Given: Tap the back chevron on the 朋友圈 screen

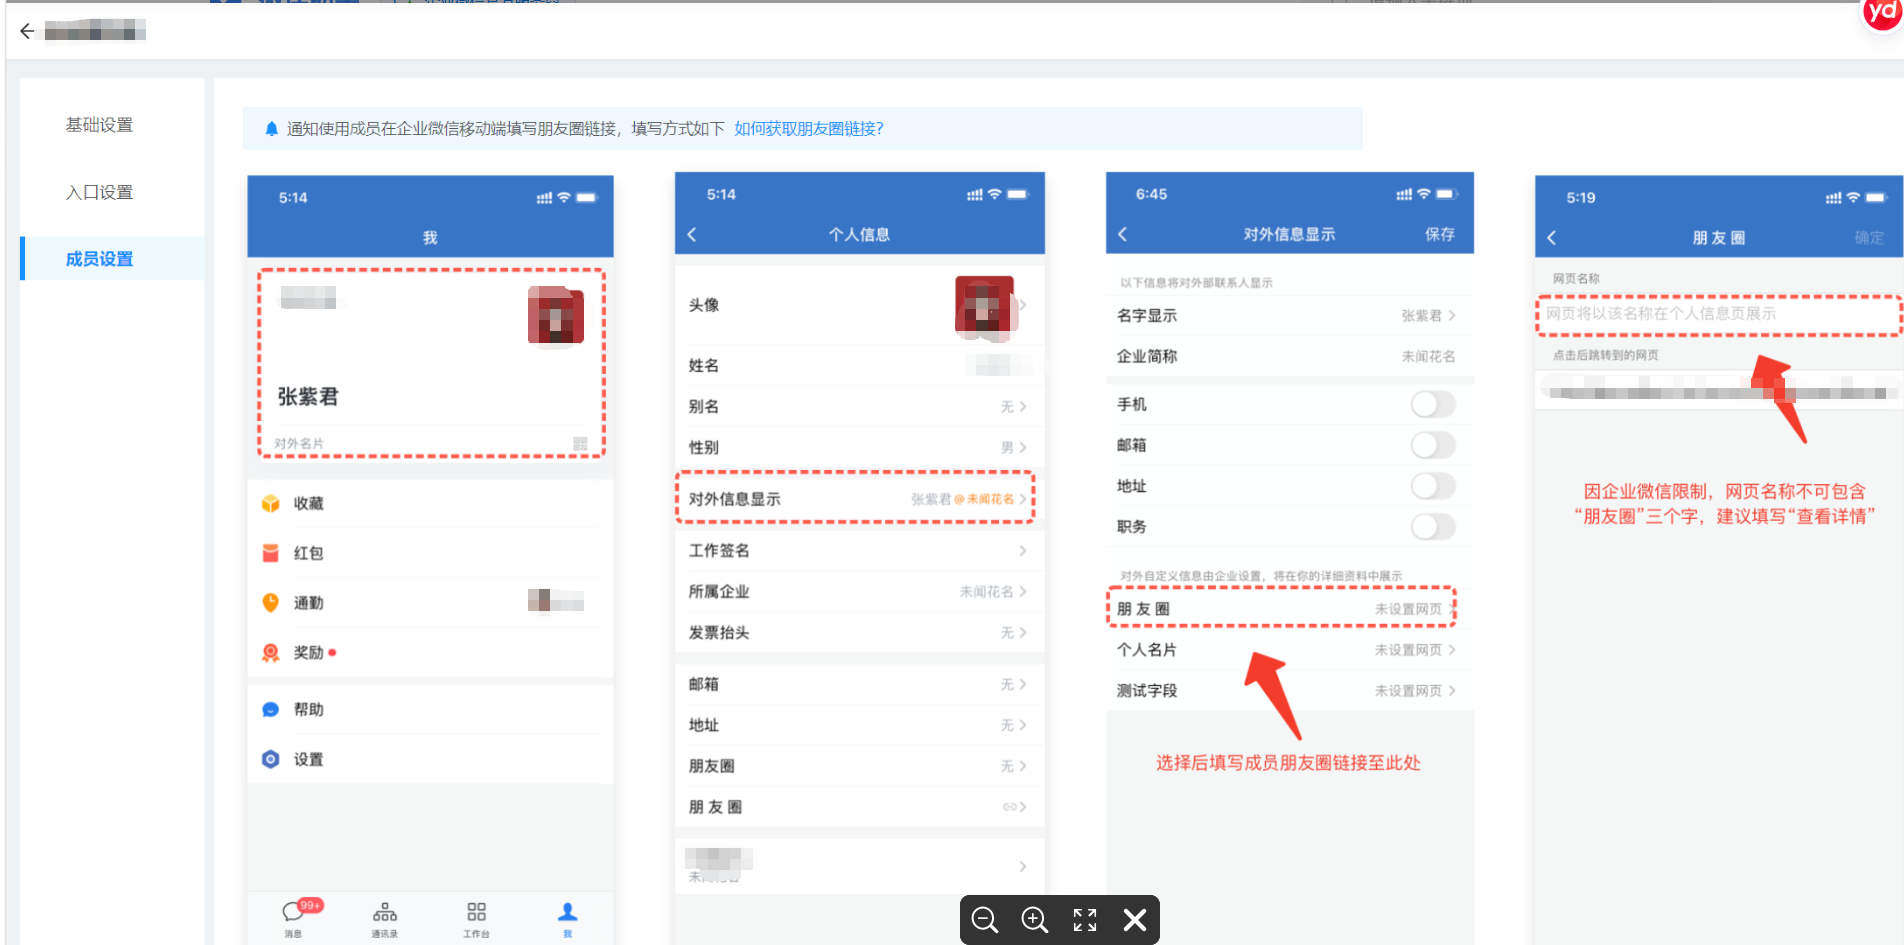Looking at the screenshot, I should point(1552,238).
